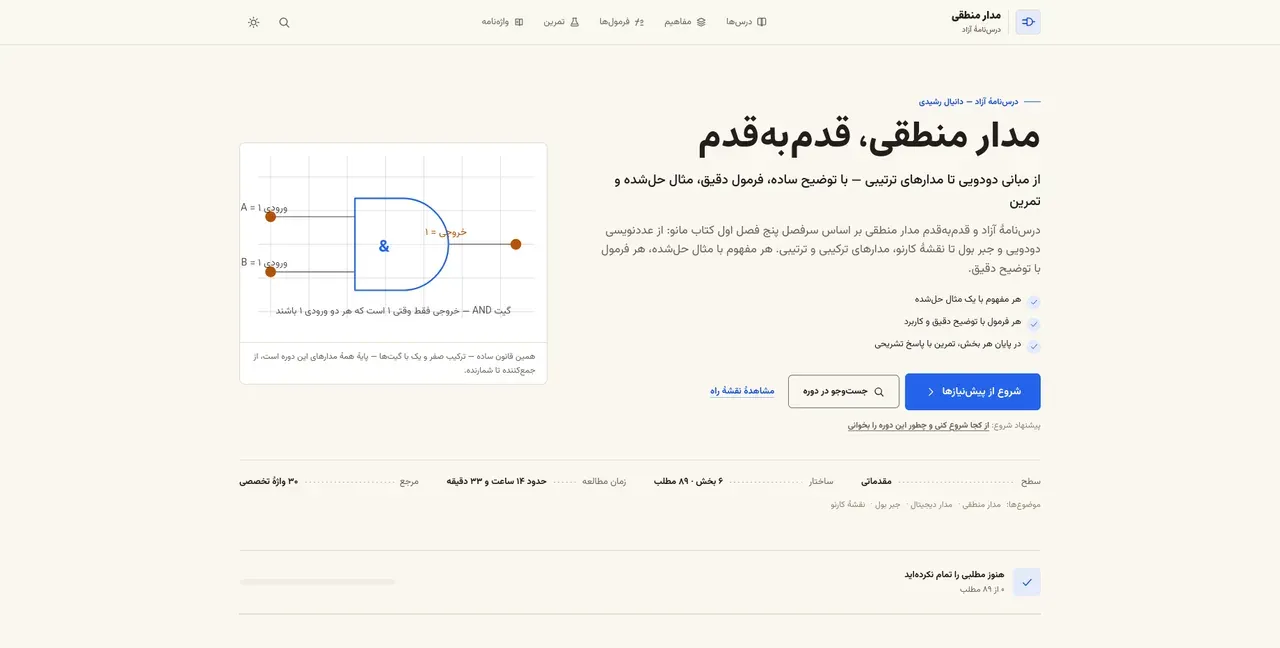Open the تمرین menu item
The width and height of the screenshot is (1280, 648).
[561, 22]
